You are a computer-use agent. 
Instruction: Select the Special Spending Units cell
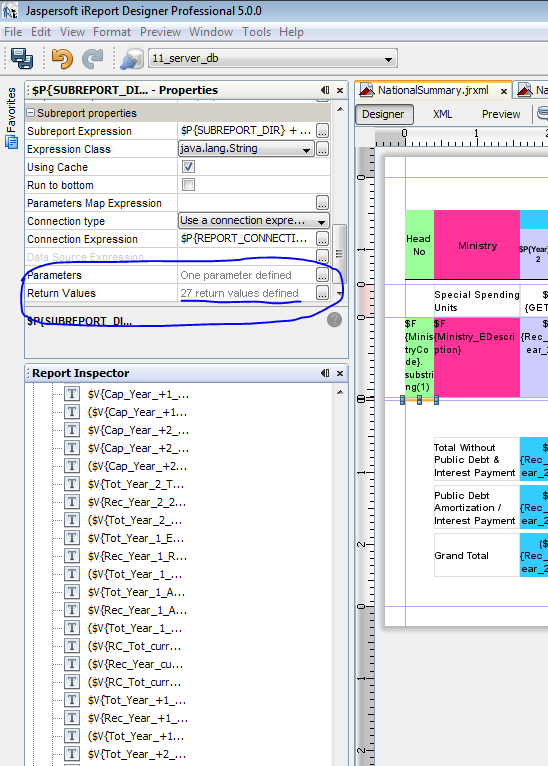tap(477, 301)
